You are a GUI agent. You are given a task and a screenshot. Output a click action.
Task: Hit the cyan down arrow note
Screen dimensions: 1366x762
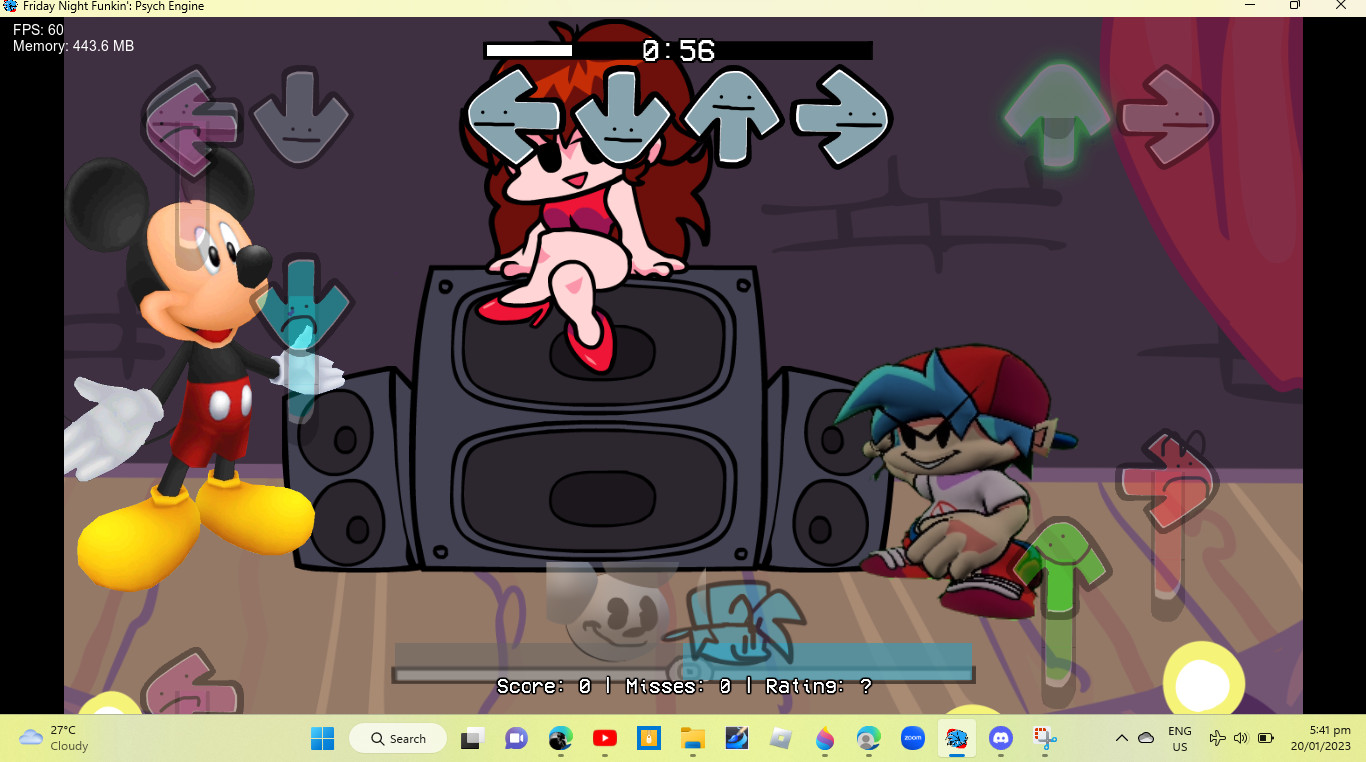(302, 304)
